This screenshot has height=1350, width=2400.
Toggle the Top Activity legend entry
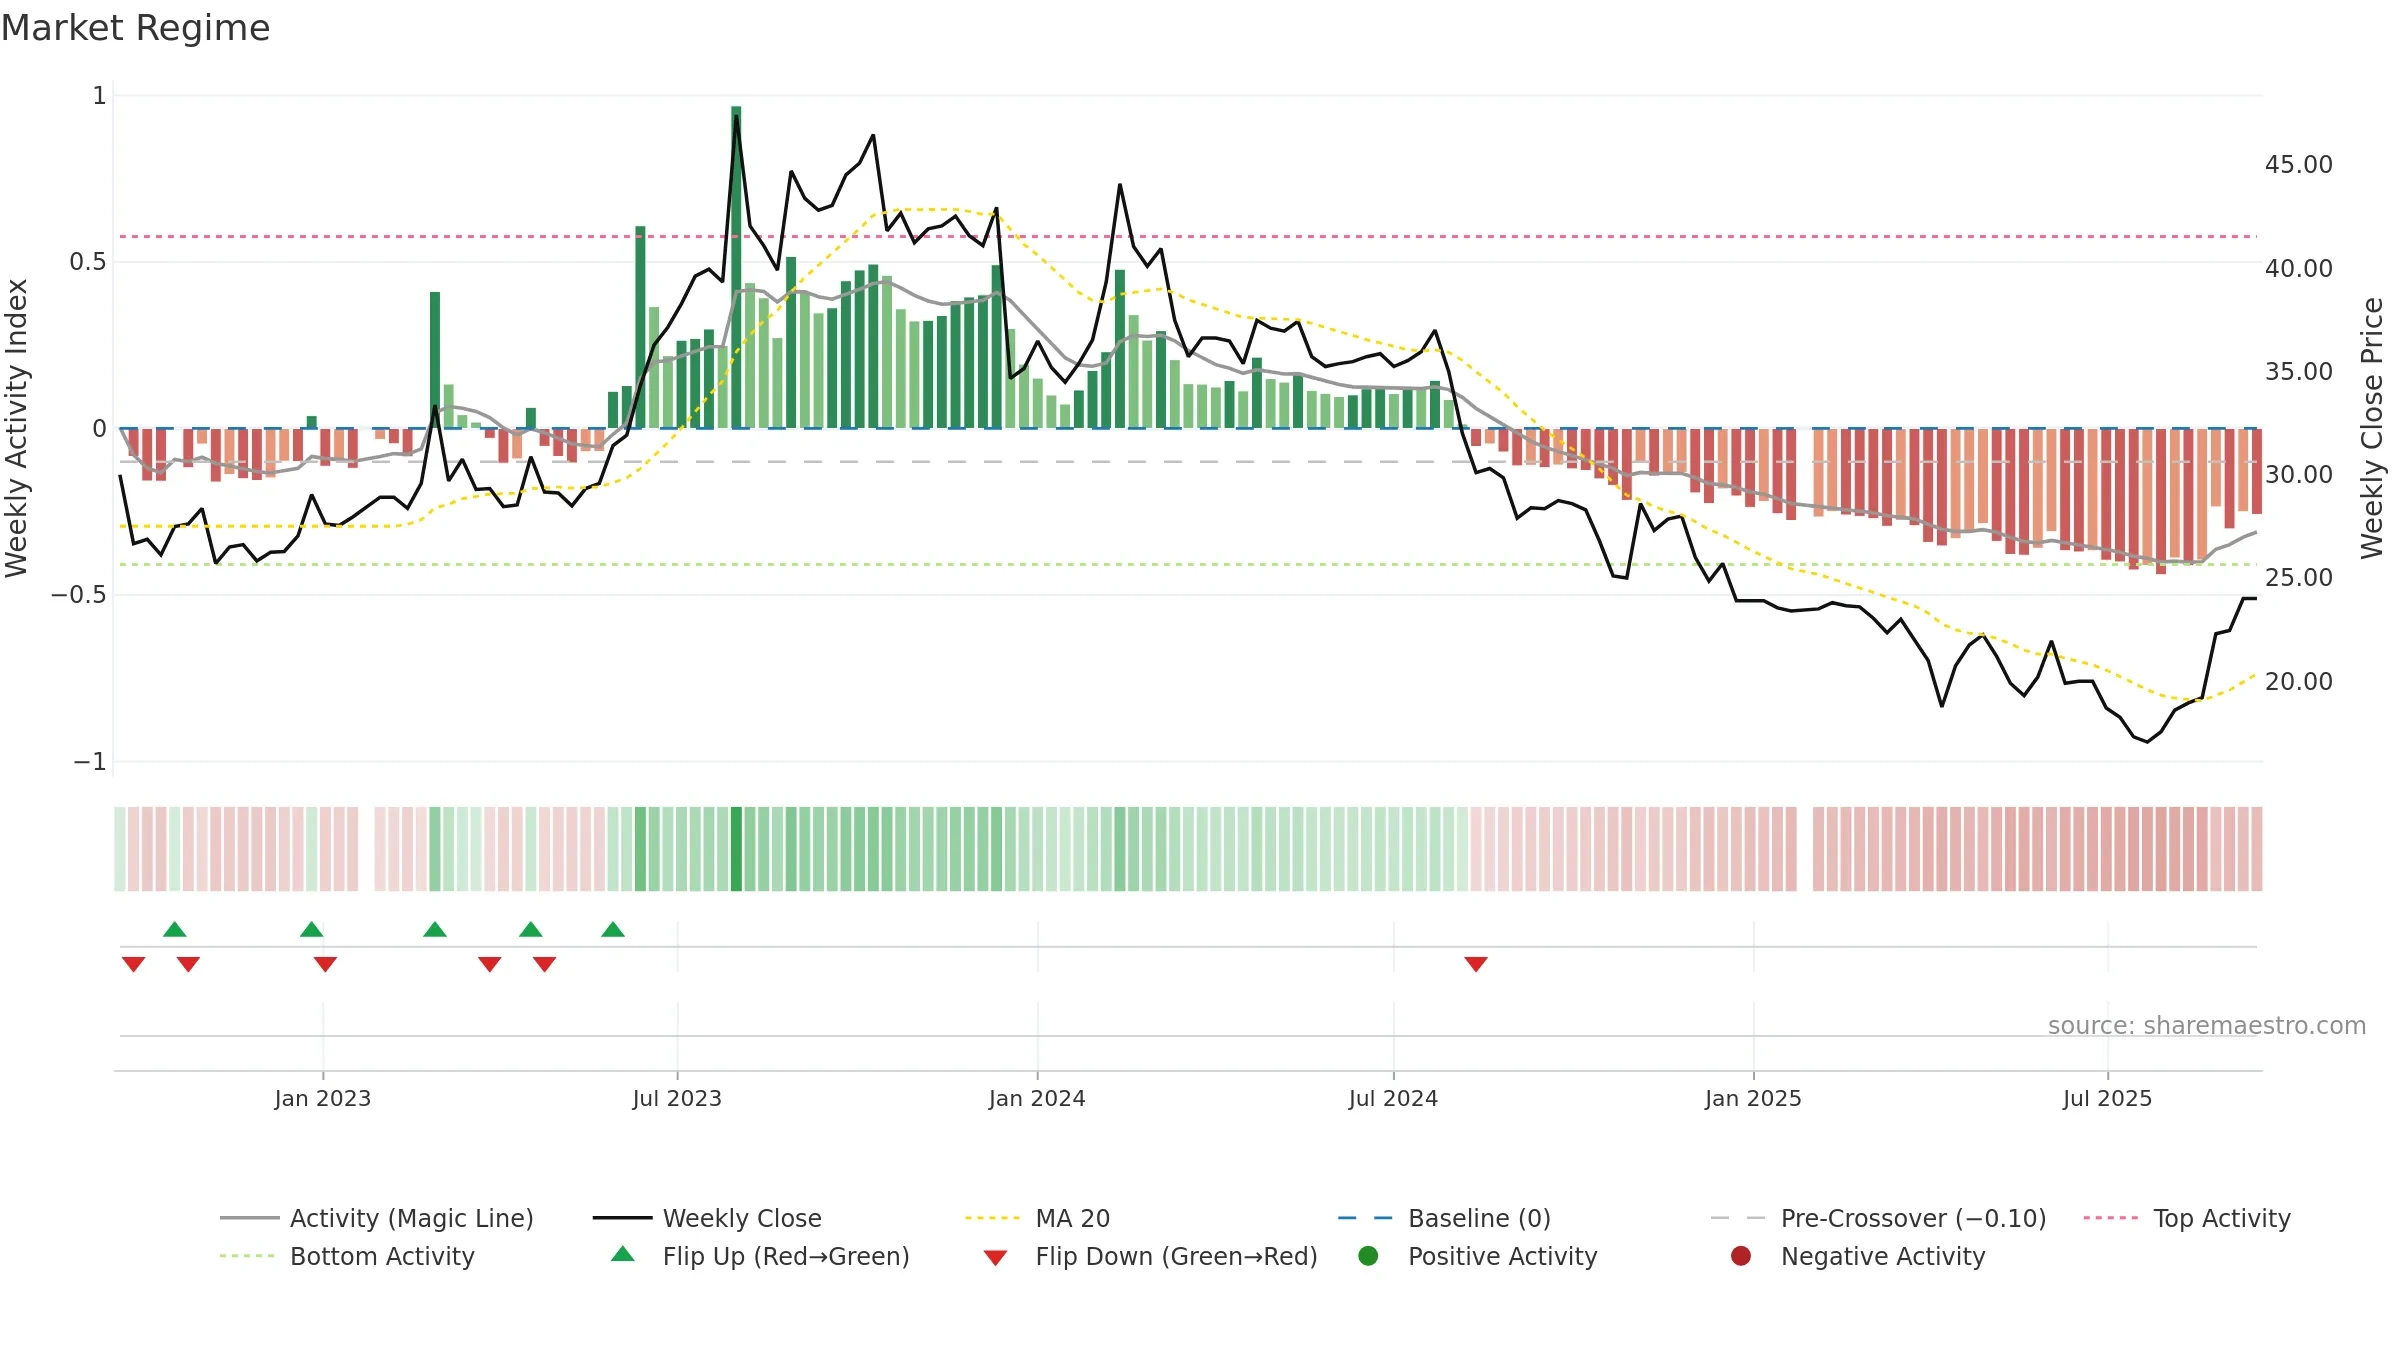tap(2187, 1218)
